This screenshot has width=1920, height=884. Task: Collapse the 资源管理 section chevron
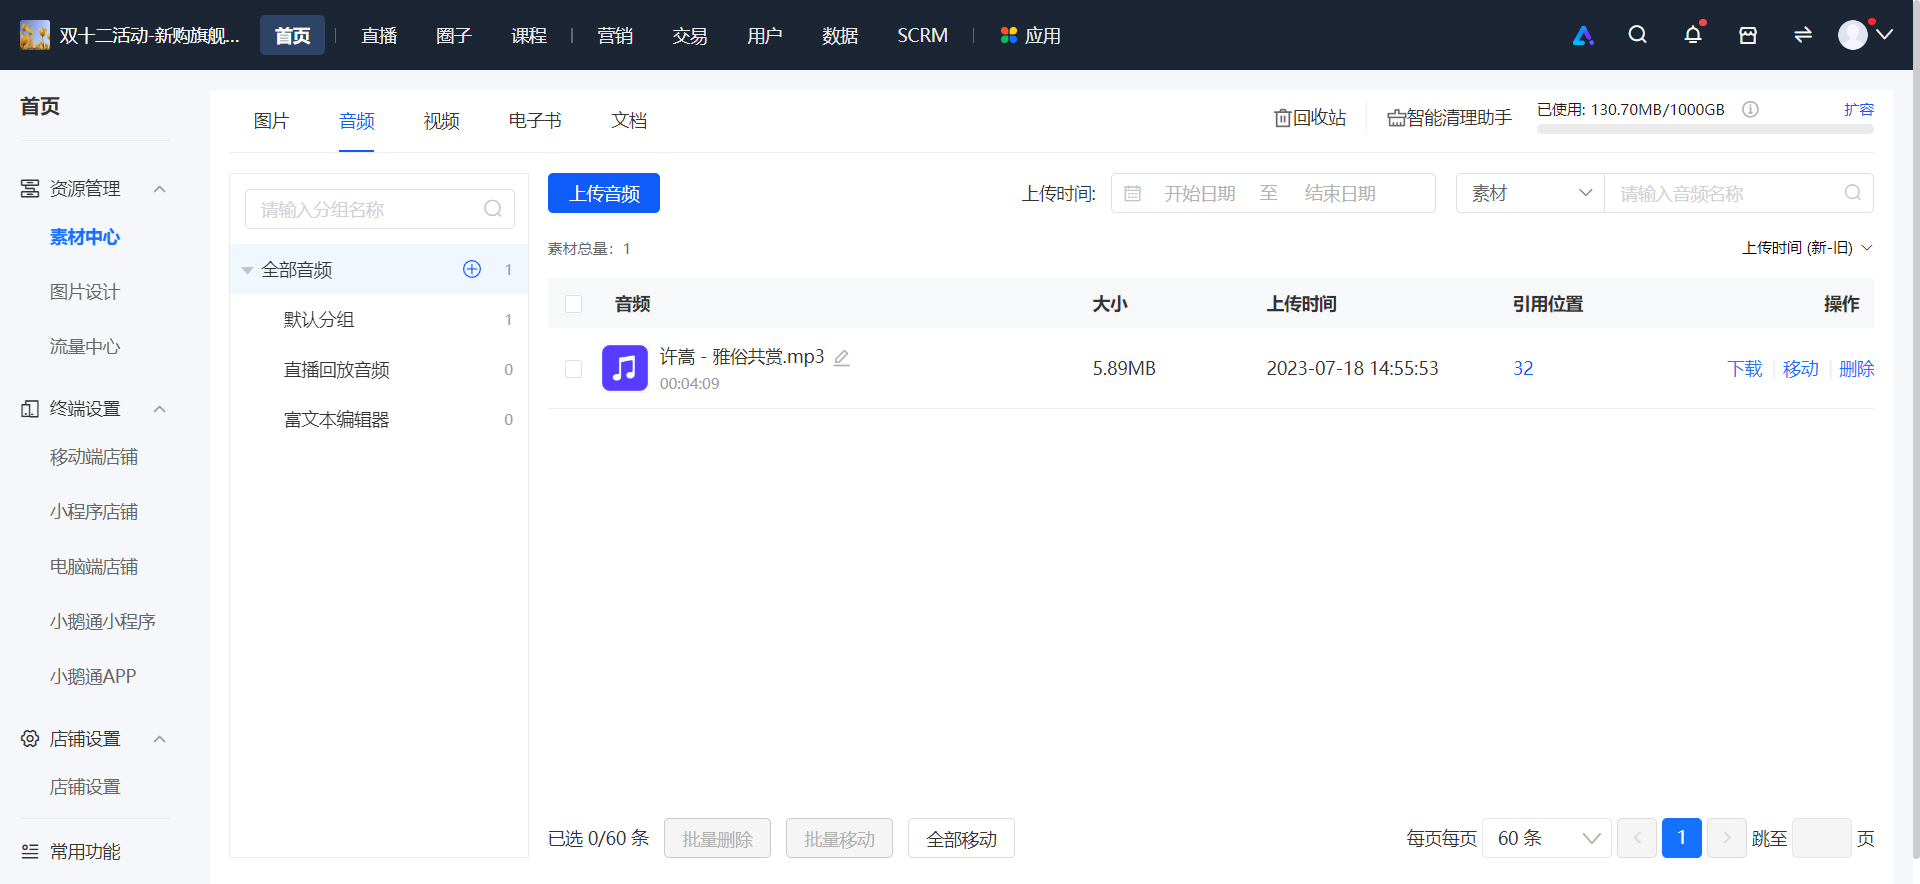[x=159, y=189]
